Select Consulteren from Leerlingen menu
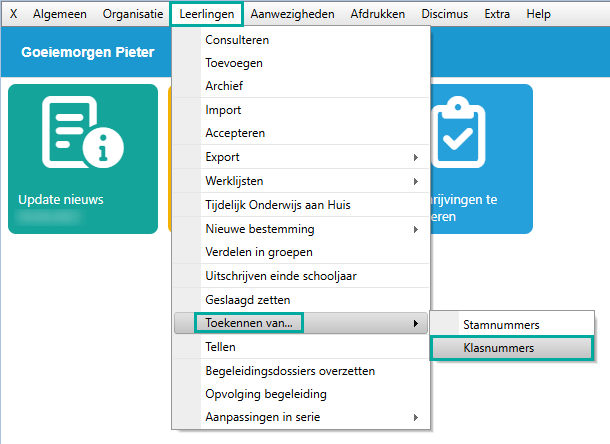610x444 pixels. tap(237, 40)
